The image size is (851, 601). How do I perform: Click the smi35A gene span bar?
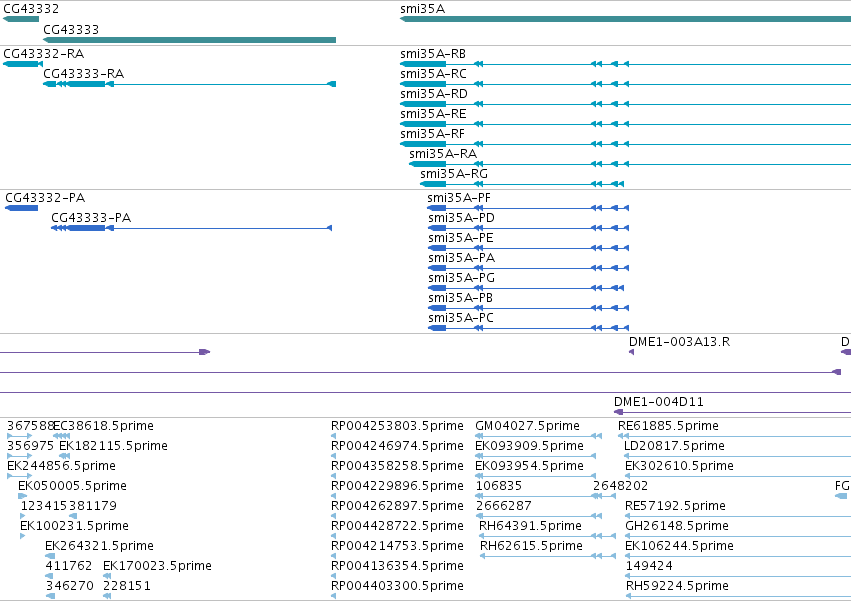coord(625,19)
